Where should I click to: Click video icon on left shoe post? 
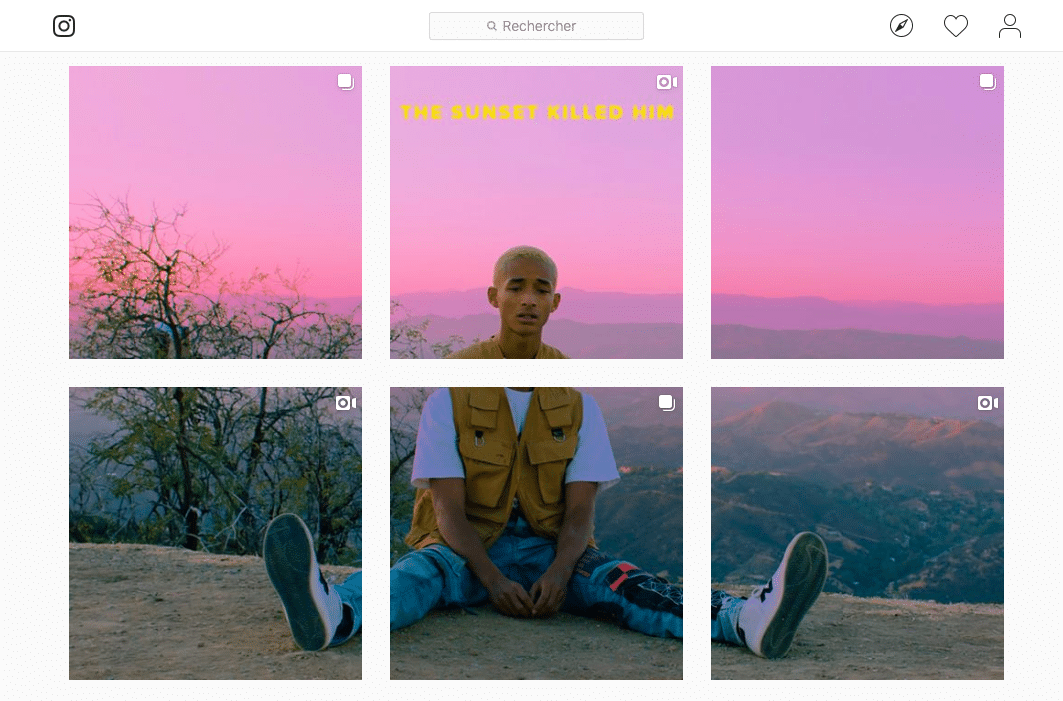(346, 403)
